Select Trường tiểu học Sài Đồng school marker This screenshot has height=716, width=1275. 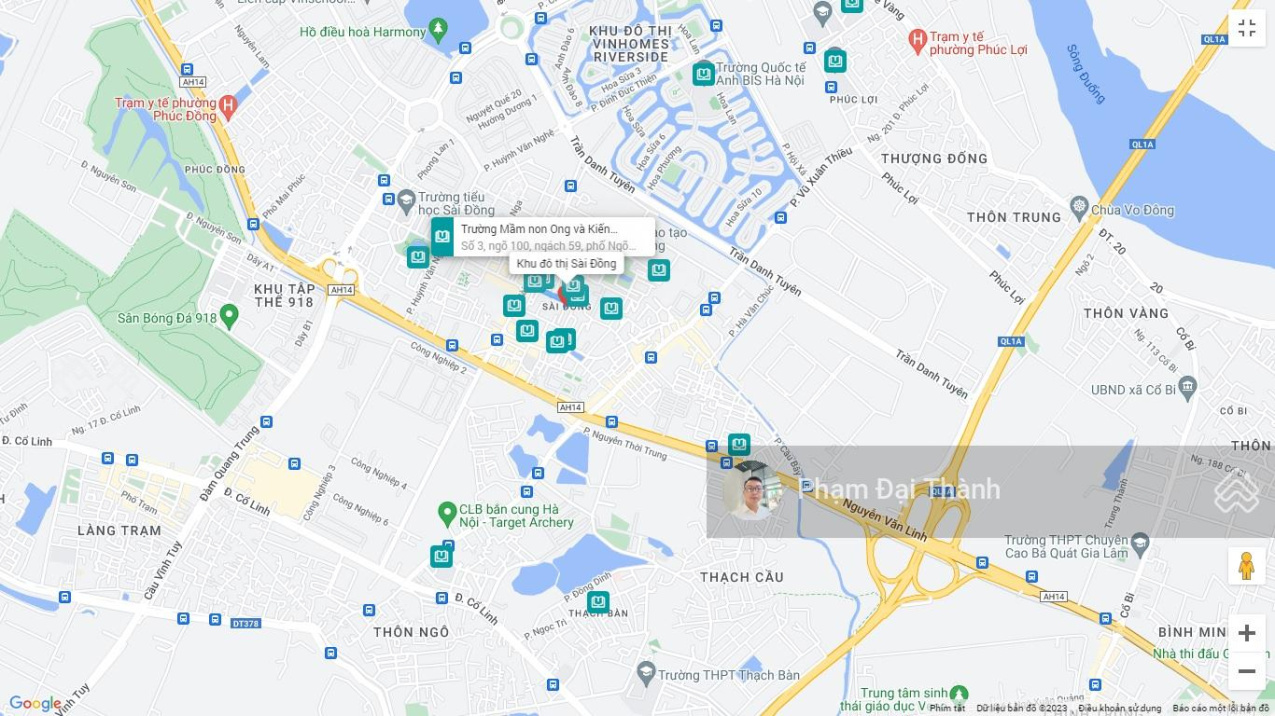pos(405,202)
